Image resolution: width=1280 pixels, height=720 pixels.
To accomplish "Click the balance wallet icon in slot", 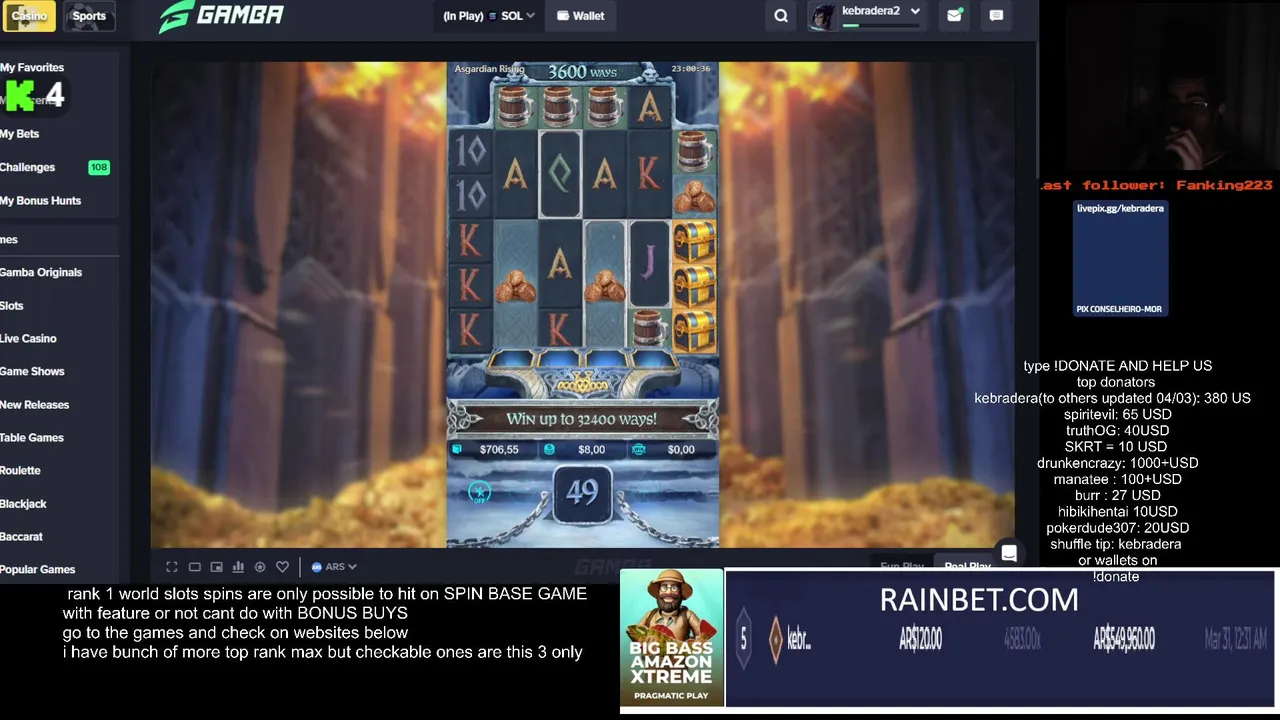I will pos(457,450).
